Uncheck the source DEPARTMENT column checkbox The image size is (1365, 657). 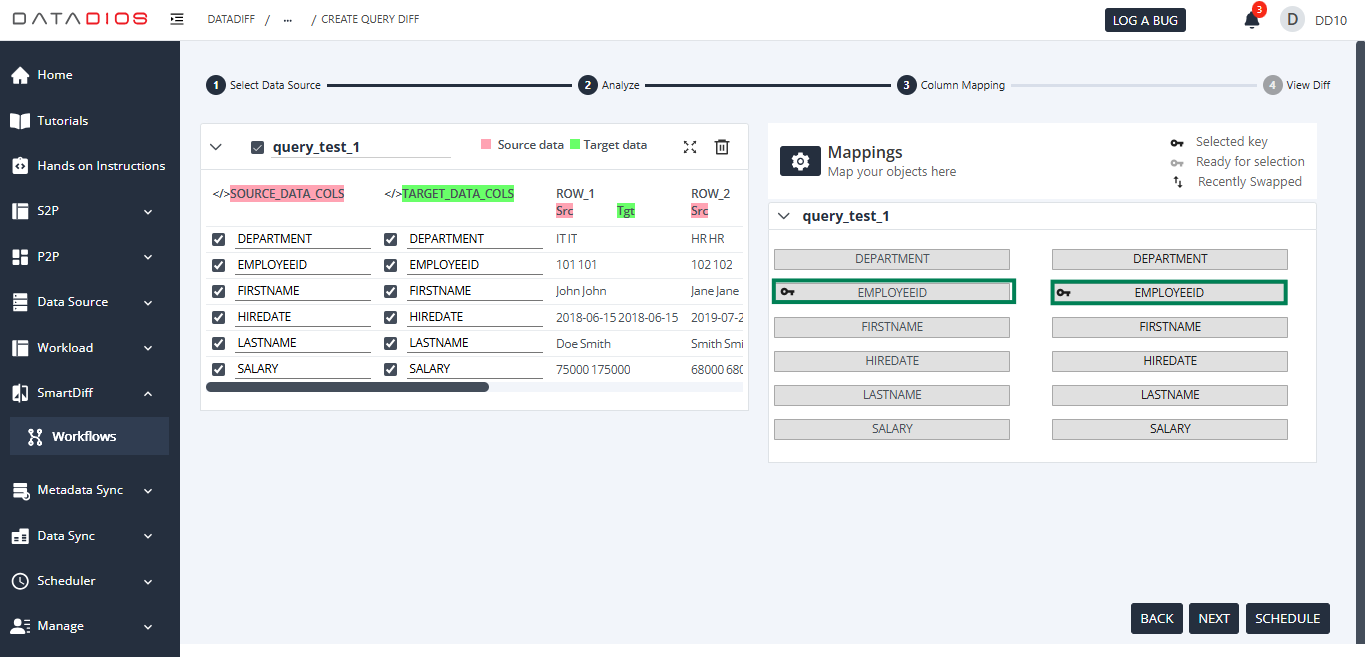(219, 239)
